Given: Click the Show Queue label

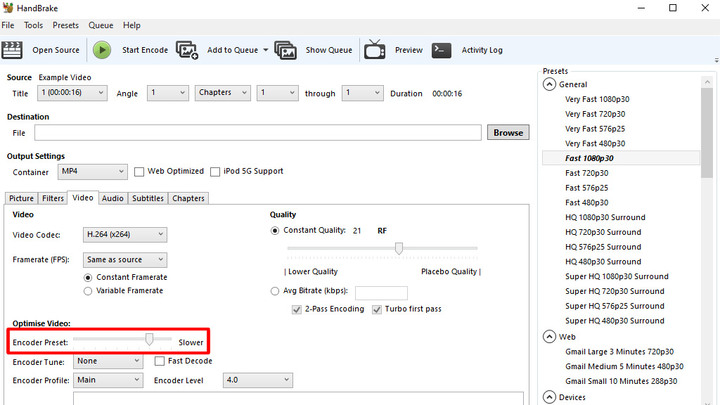Looking at the screenshot, I should pyautogui.click(x=329, y=50).
